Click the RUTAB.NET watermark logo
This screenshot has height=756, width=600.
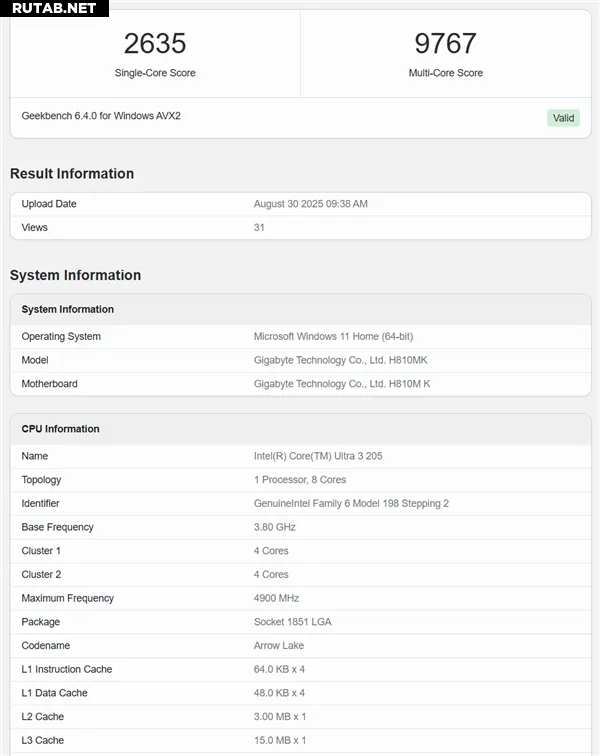[54, 8]
